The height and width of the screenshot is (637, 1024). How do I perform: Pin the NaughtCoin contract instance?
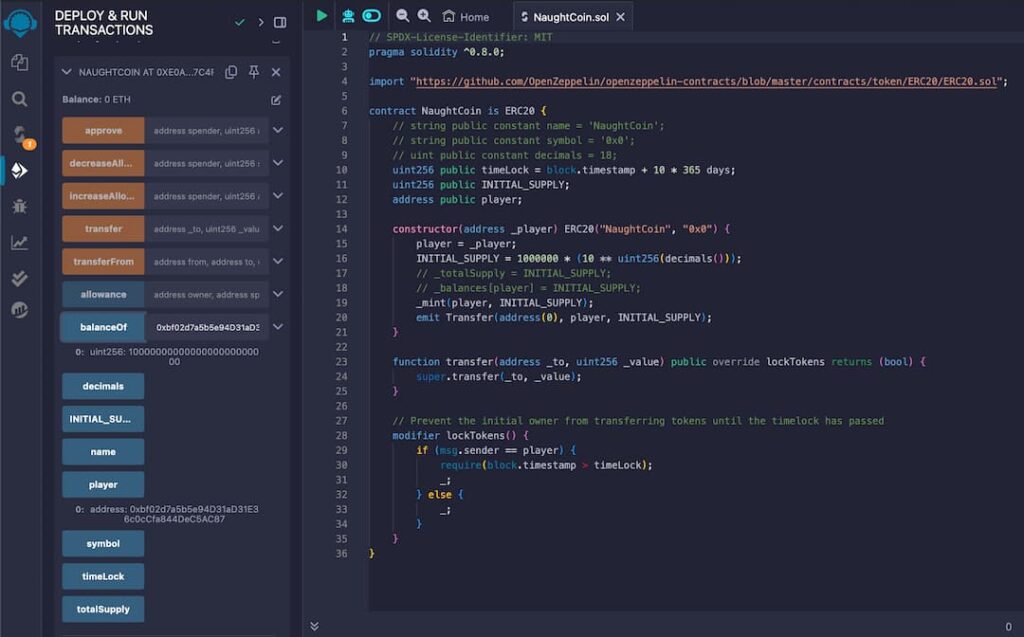(x=254, y=72)
